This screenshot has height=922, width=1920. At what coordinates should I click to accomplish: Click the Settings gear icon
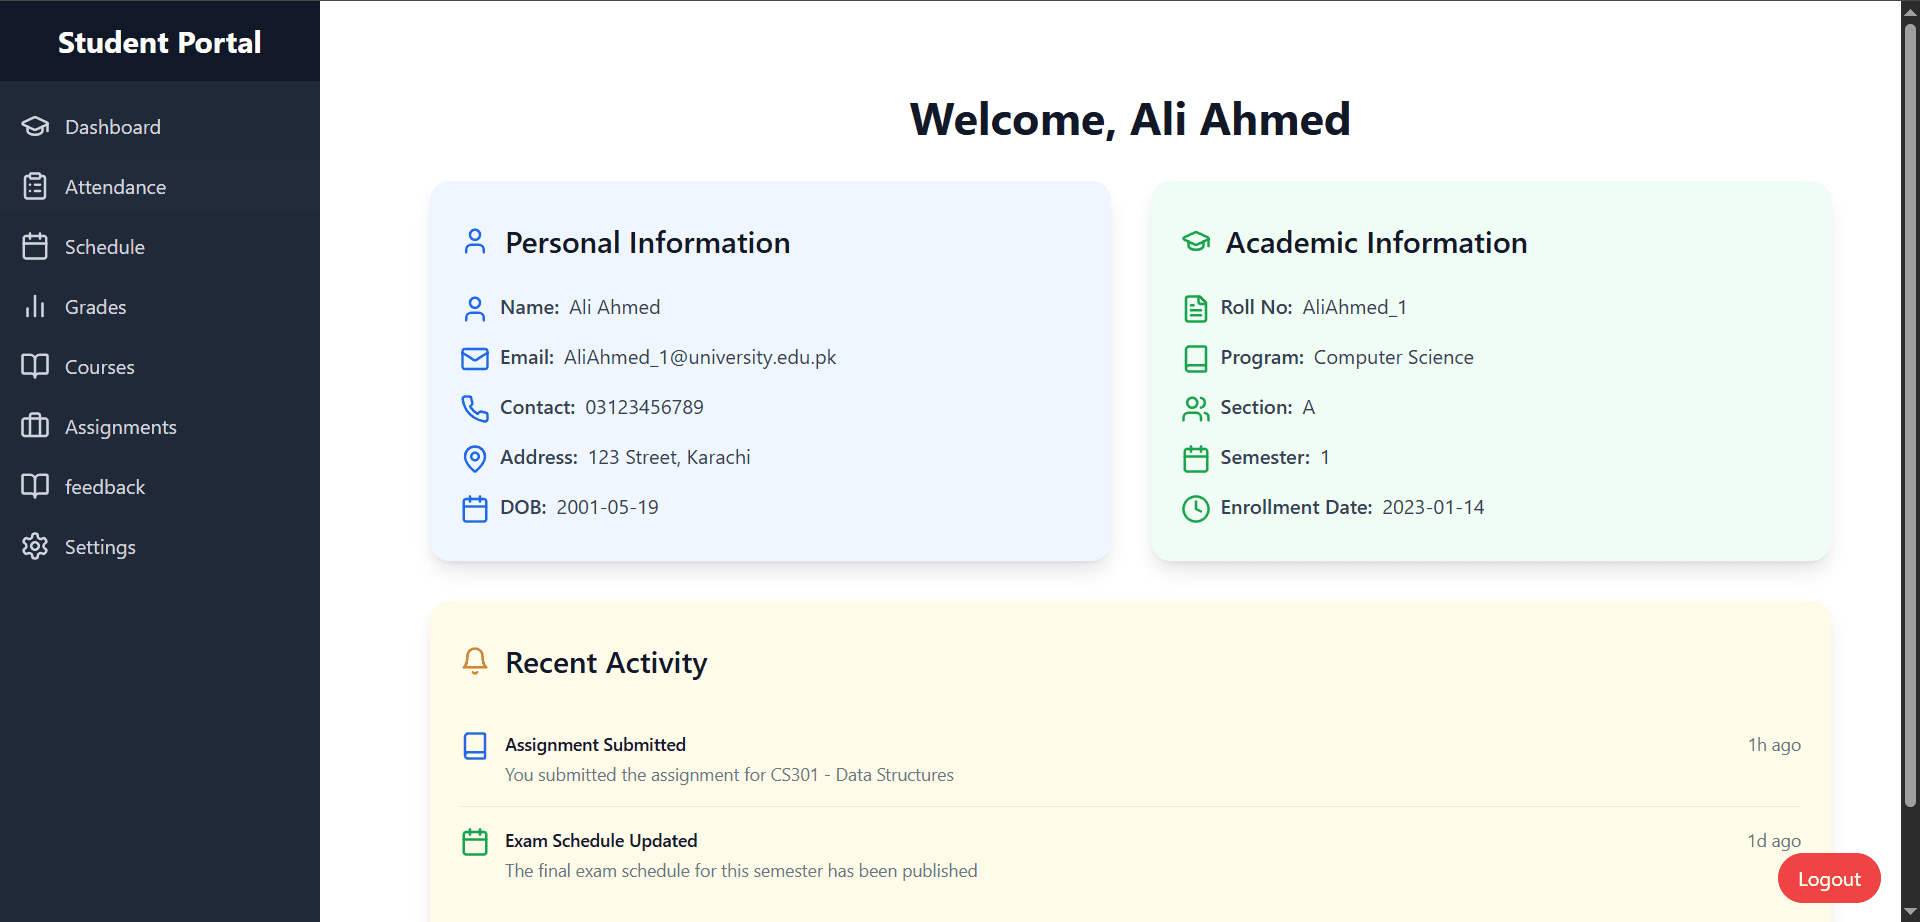click(x=35, y=547)
